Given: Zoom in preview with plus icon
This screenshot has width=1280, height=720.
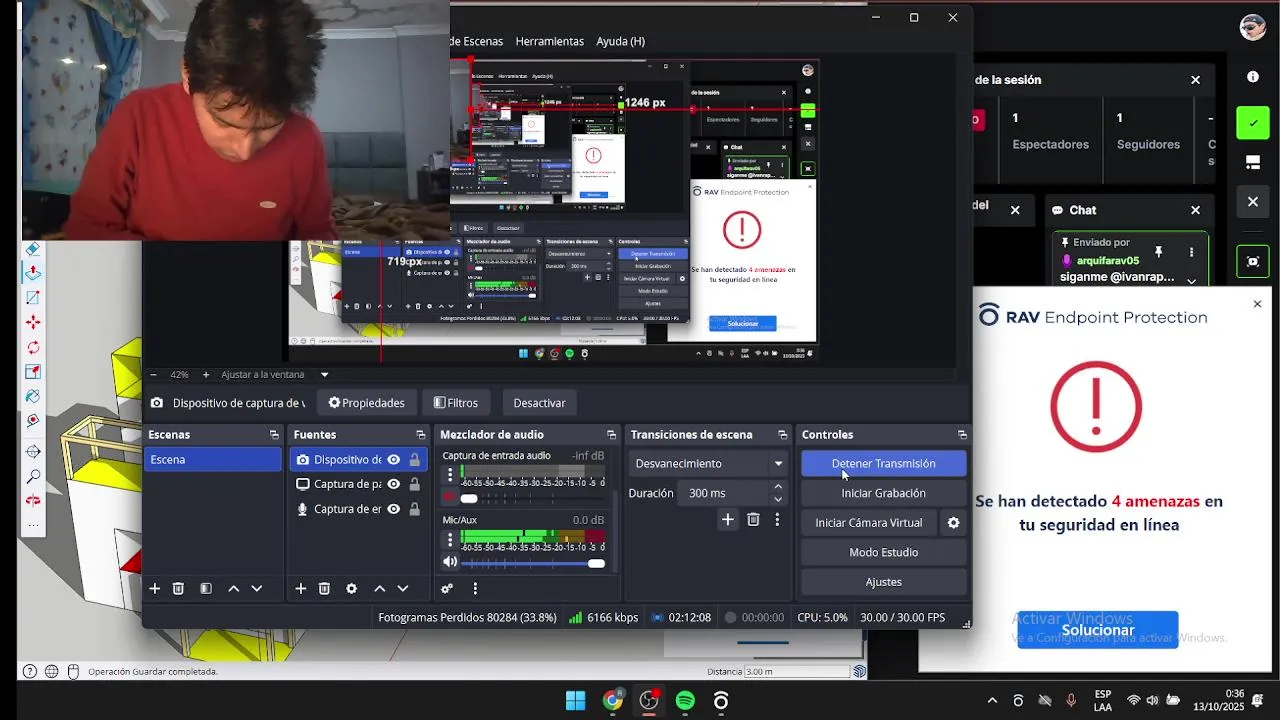Looking at the screenshot, I should tap(206, 375).
